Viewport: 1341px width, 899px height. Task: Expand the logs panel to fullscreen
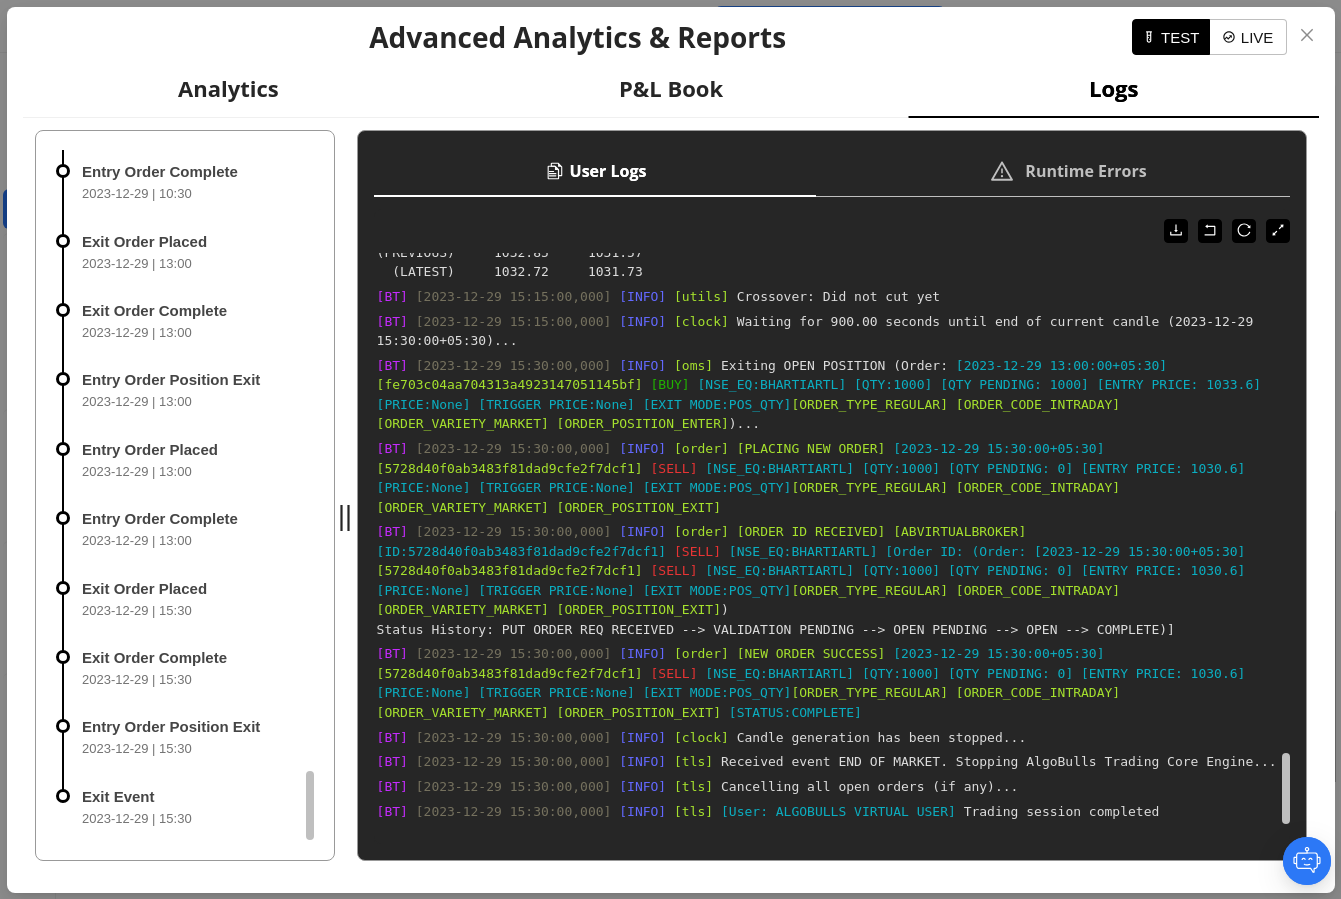point(1278,231)
